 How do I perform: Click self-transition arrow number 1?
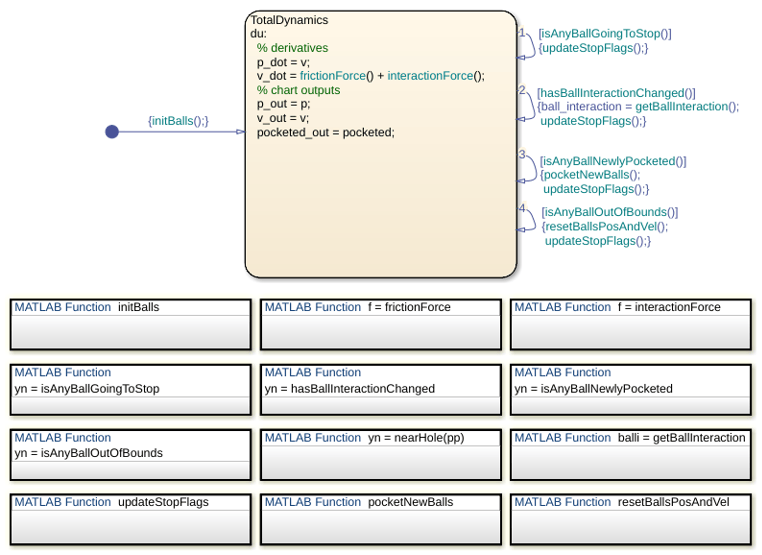pos(528,45)
